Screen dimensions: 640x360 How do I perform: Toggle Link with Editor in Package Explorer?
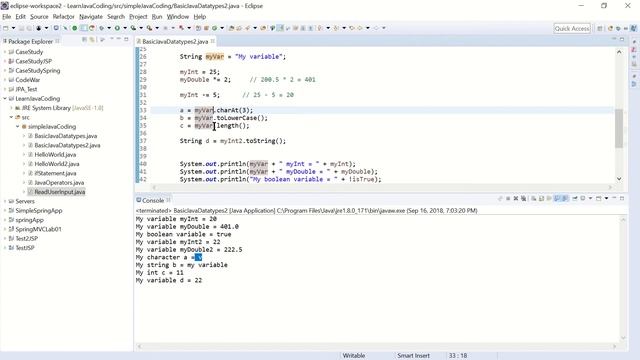(92, 40)
